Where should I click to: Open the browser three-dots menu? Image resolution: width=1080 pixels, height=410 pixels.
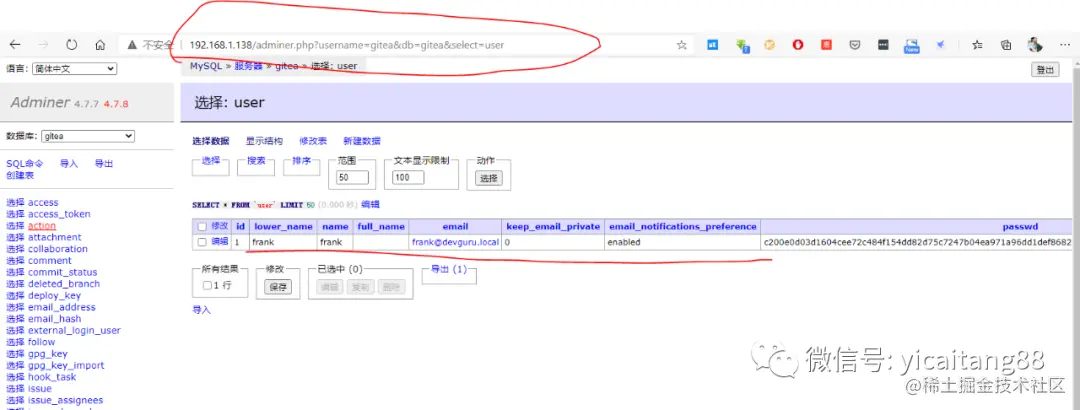coord(1063,45)
